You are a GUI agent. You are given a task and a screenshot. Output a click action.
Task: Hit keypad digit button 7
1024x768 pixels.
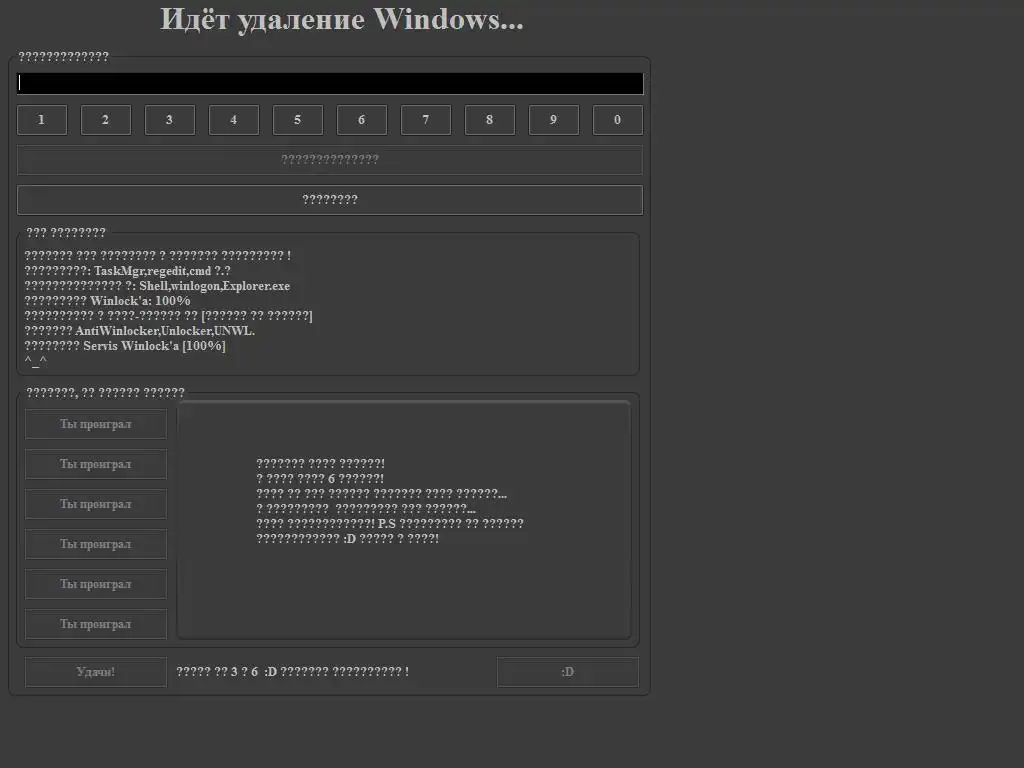coord(426,120)
